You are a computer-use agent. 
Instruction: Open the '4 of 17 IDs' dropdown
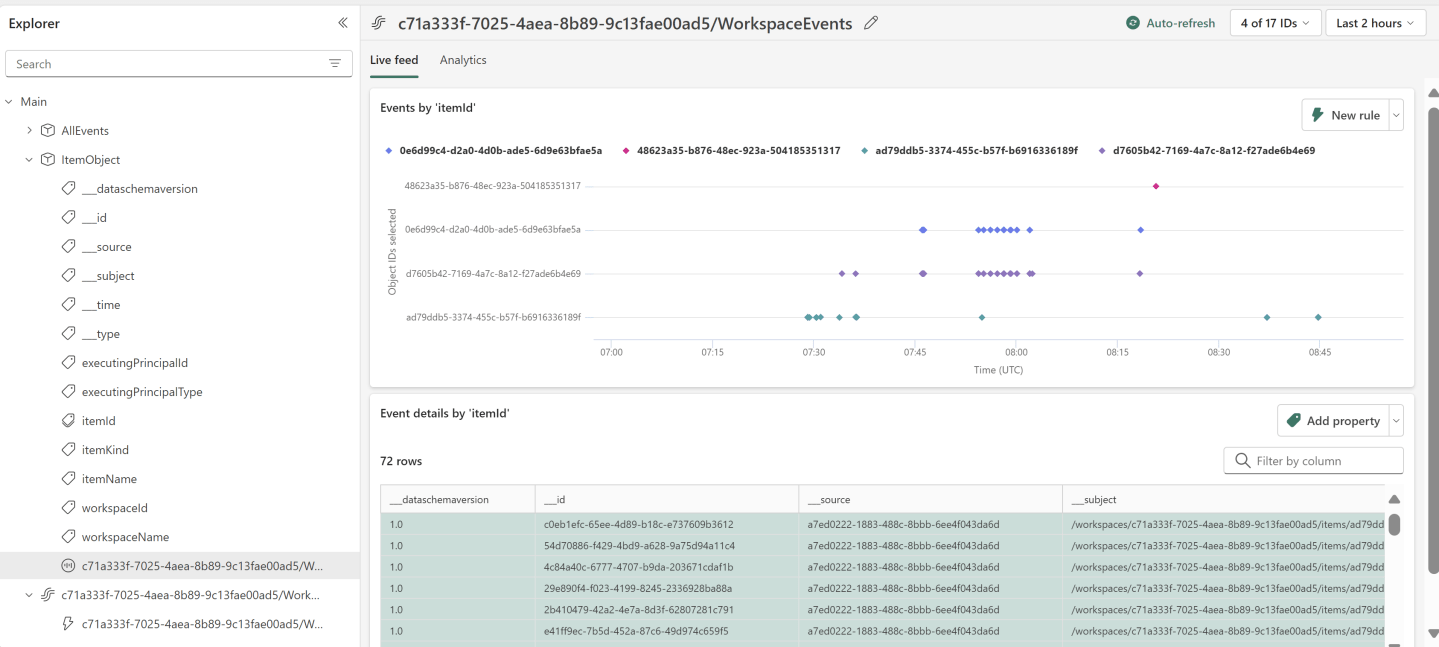click(x=1275, y=22)
